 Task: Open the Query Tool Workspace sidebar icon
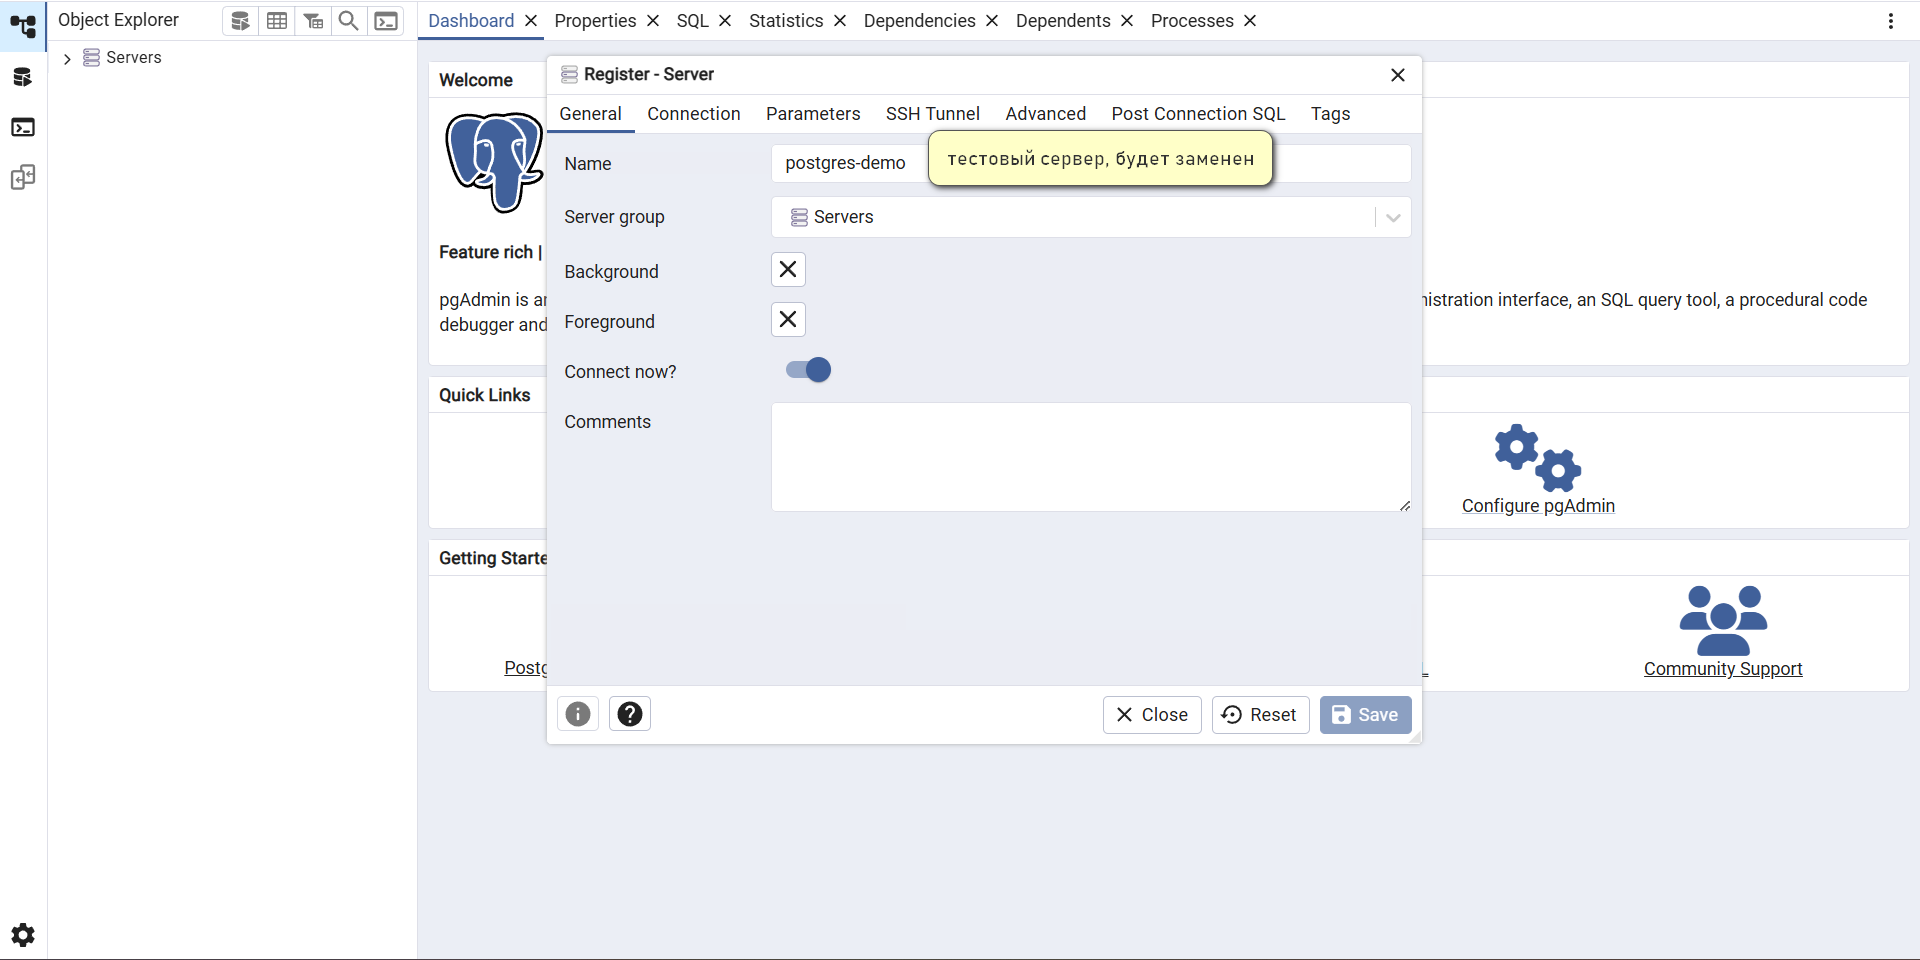23,77
